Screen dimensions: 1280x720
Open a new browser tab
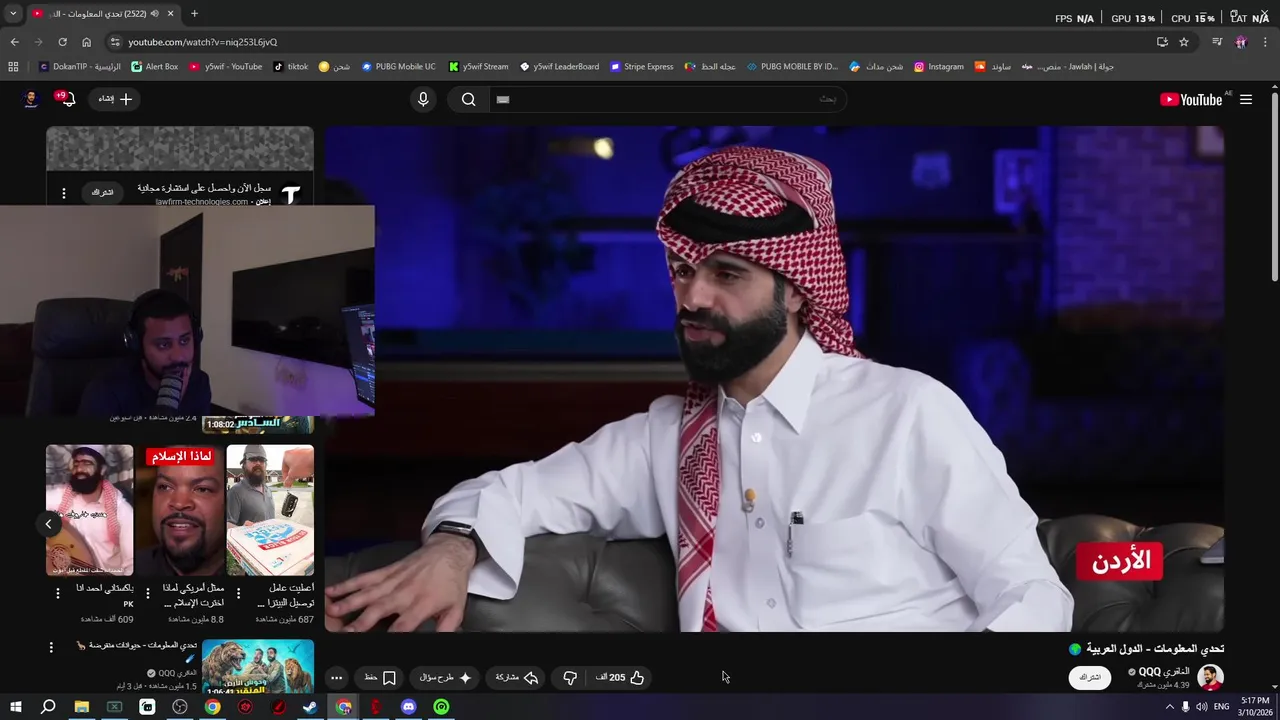click(x=194, y=14)
